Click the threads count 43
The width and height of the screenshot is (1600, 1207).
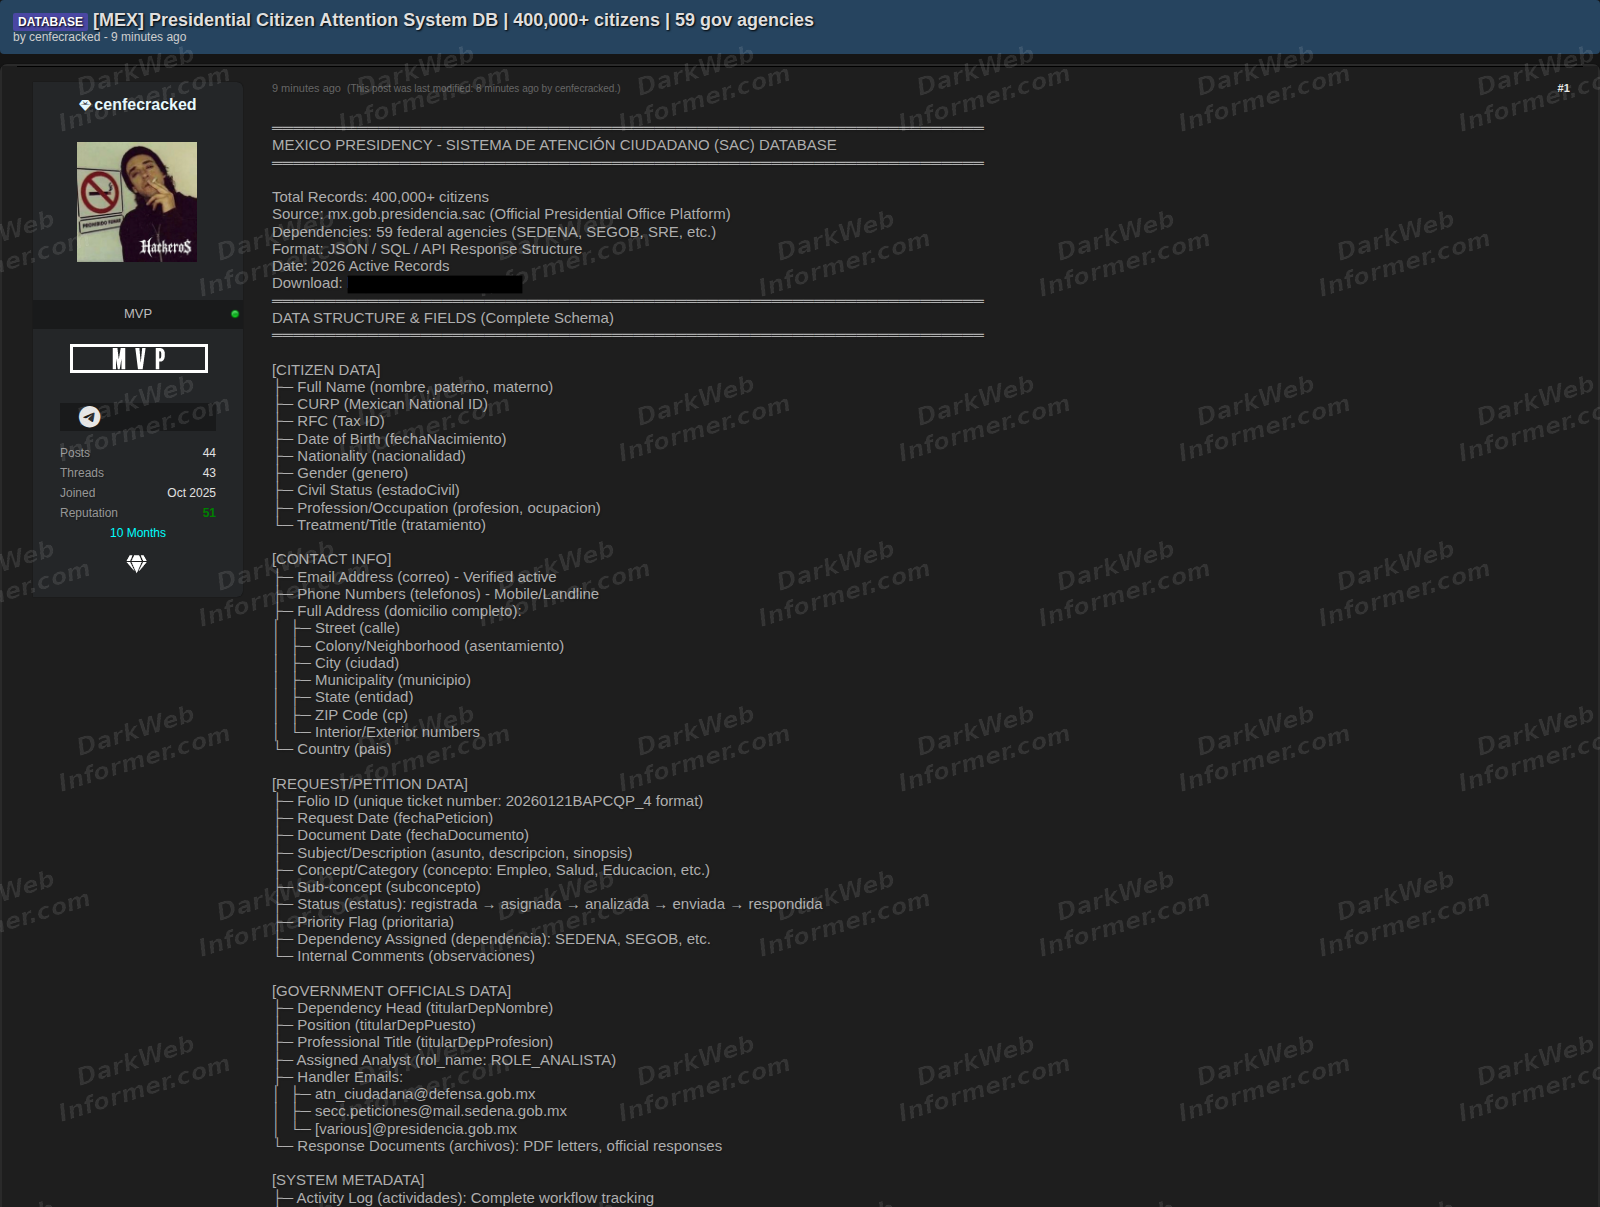click(209, 473)
